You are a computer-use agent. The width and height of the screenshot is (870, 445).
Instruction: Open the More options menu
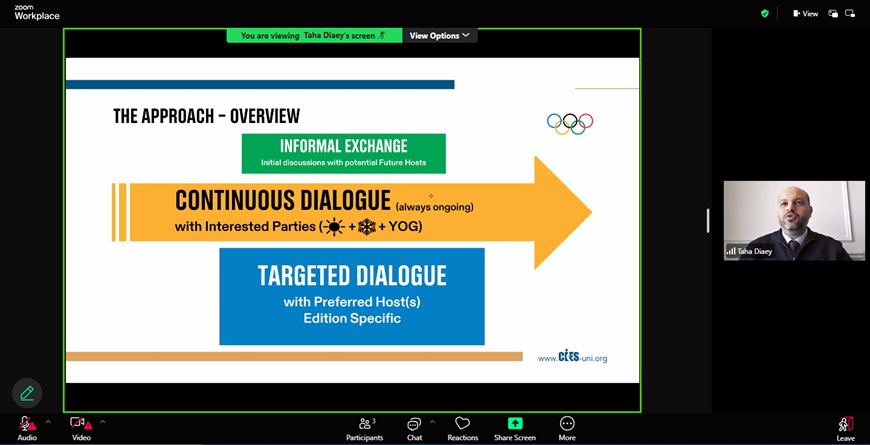tap(567, 427)
